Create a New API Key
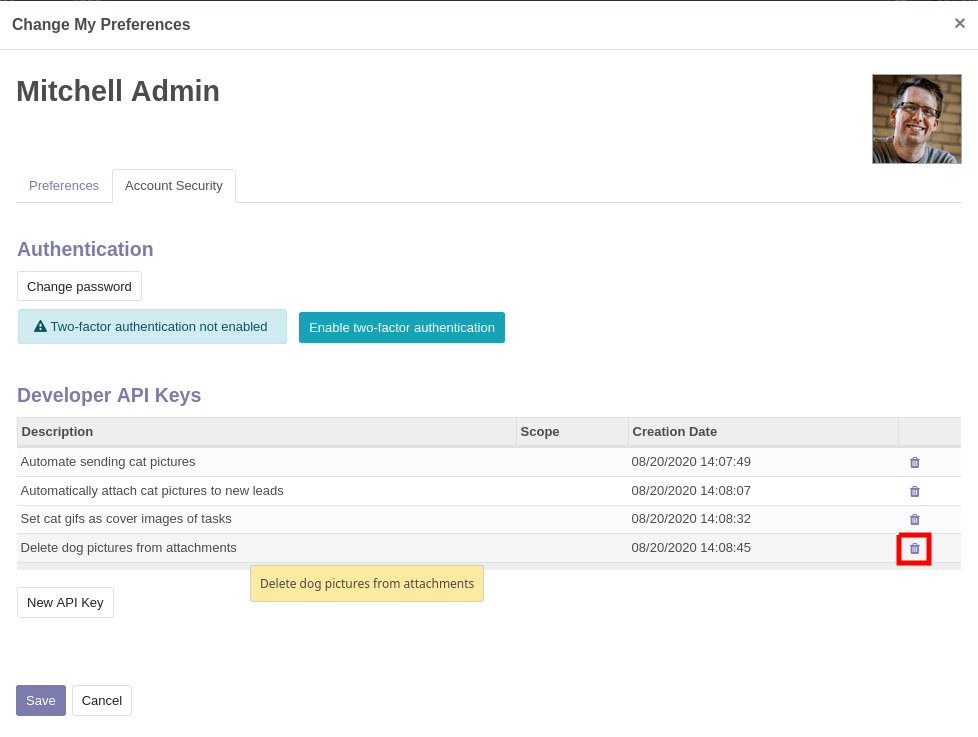The height and width of the screenshot is (737, 978). tap(65, 603)
